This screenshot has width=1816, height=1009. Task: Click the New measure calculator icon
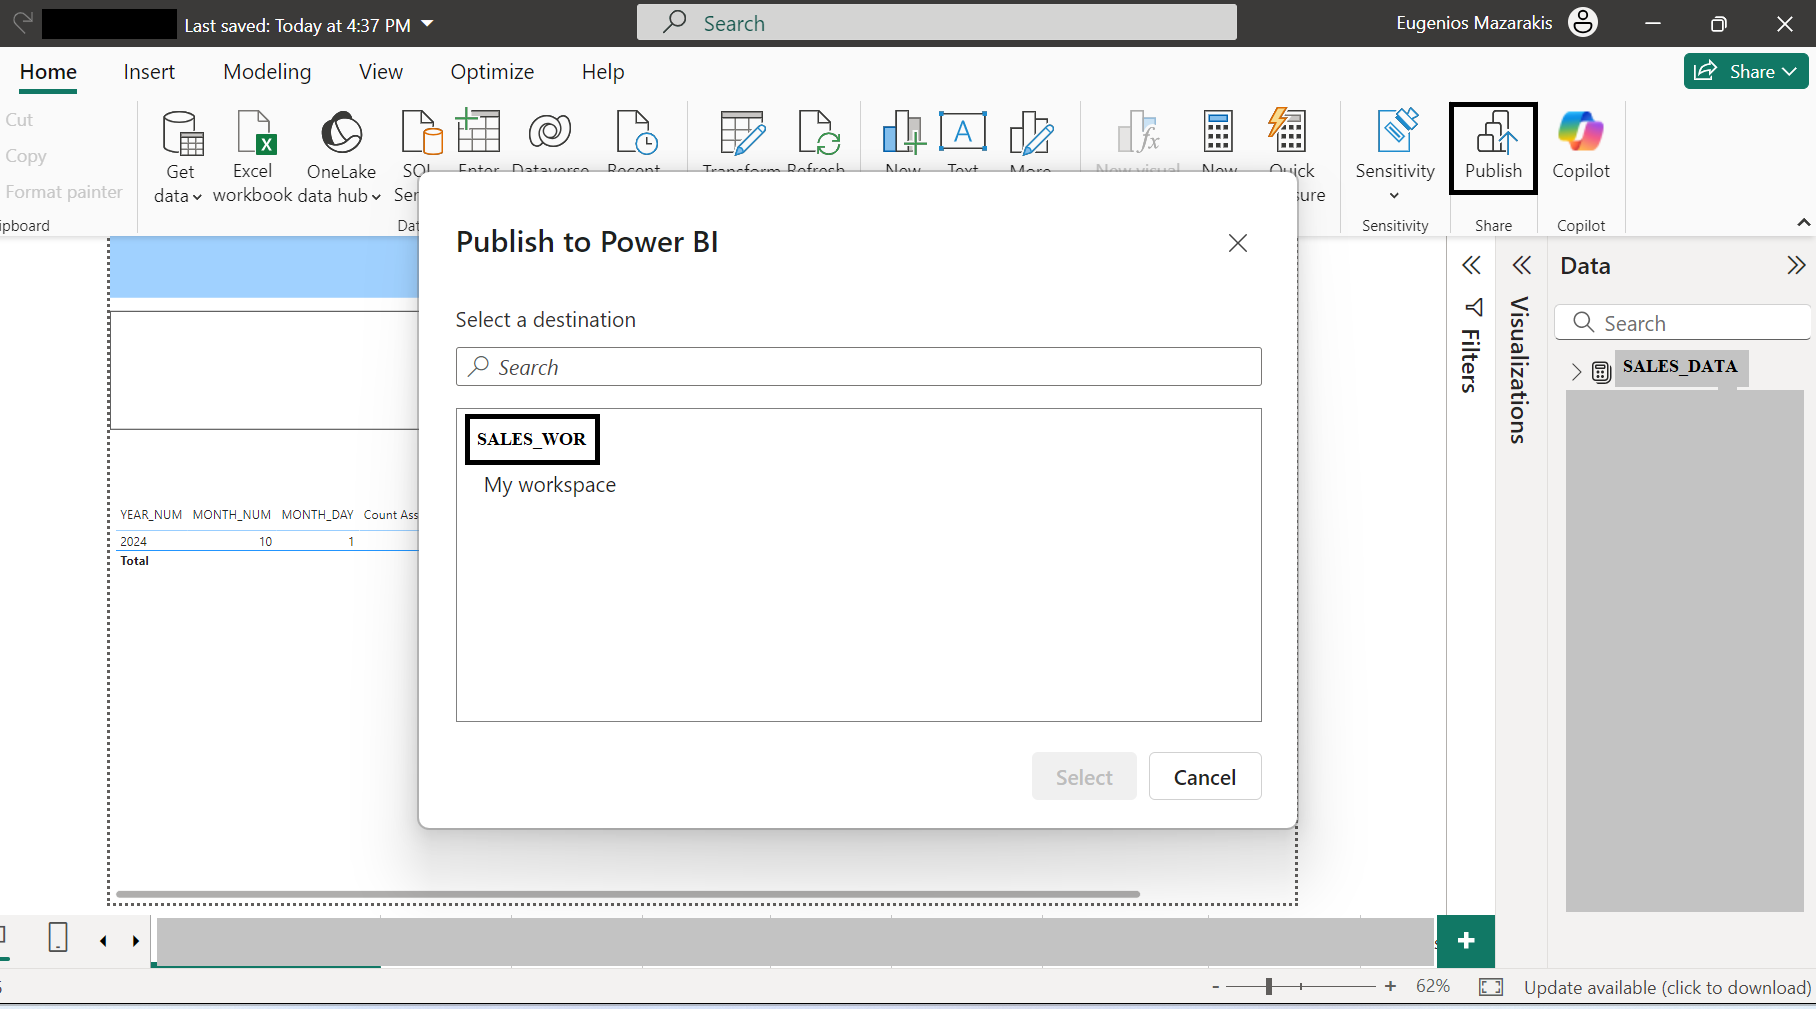[1218, 132]
